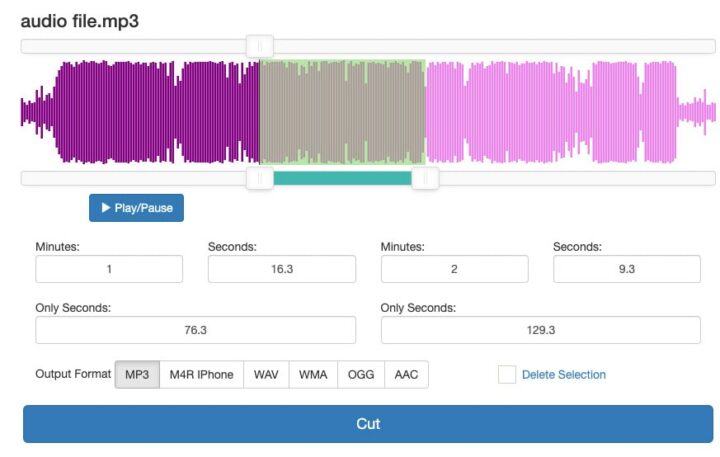
Task: Click the start Minutes input field
Action: tap(109, 269)
